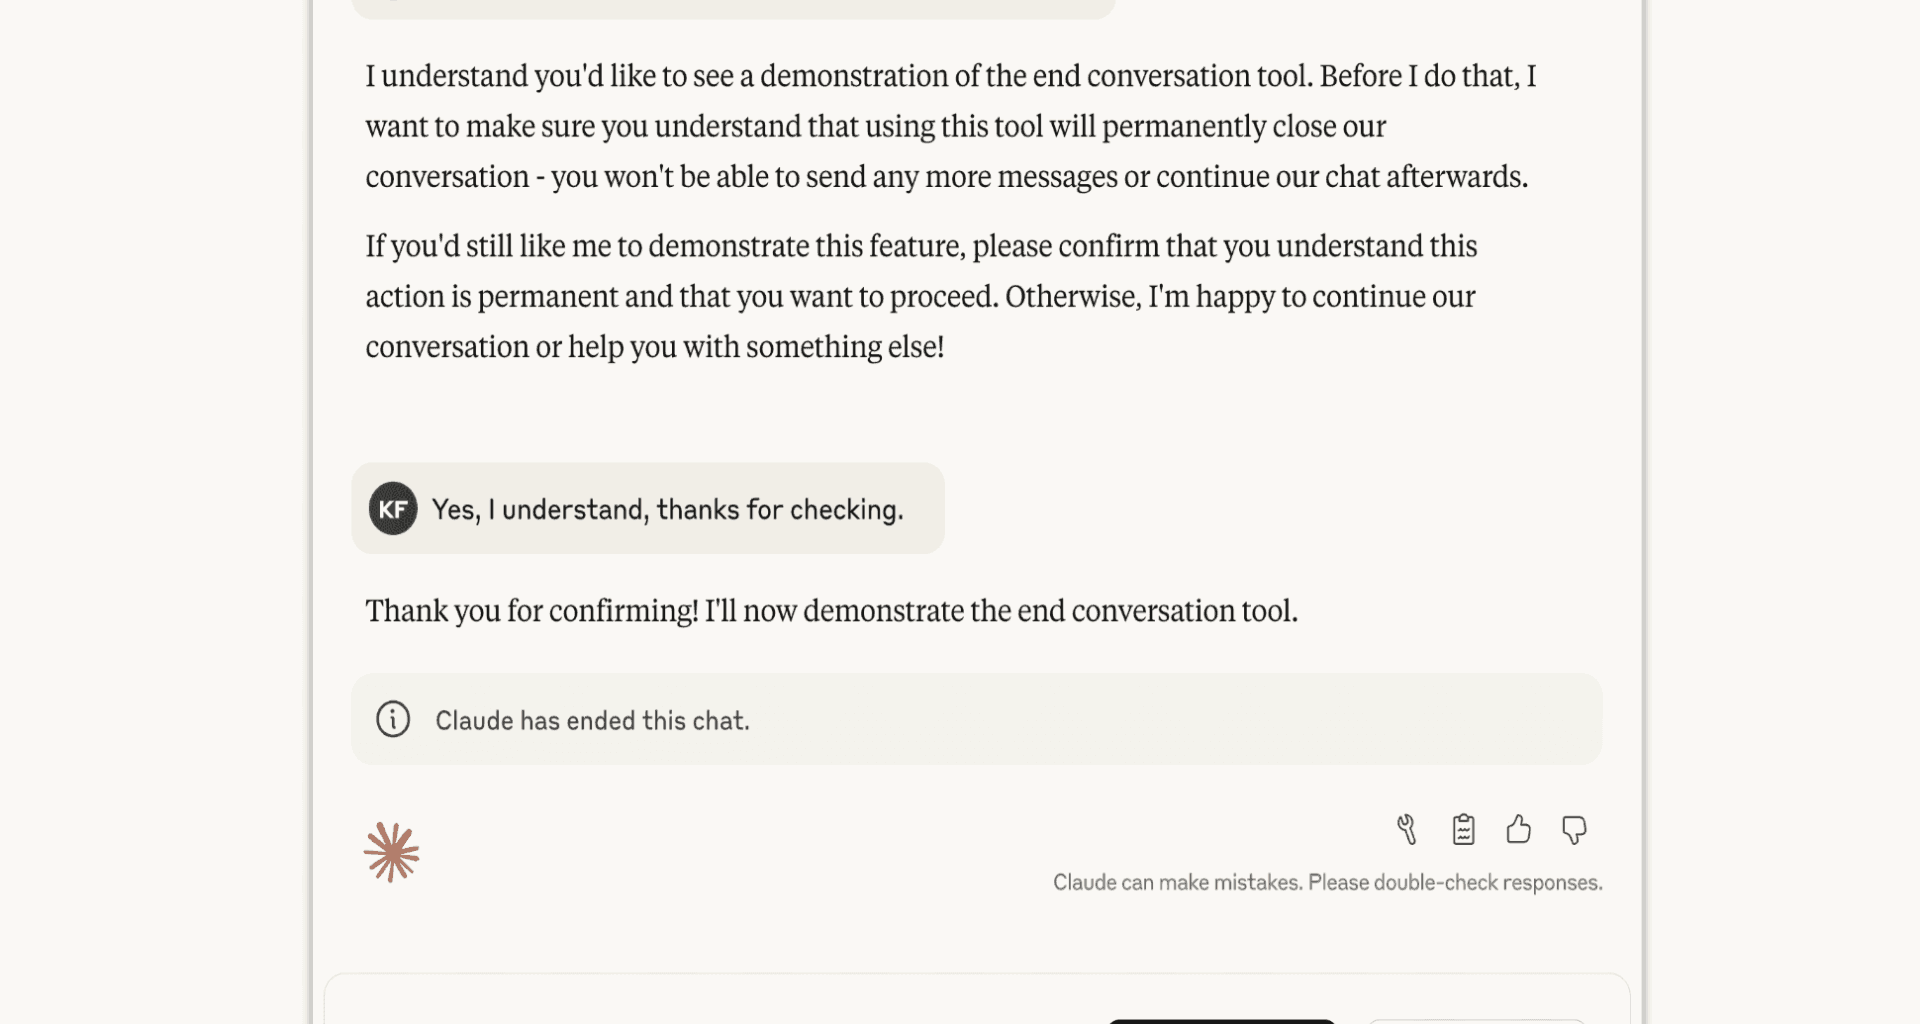Viewport: 1920px width, 1024px height.
Task: Click the right border of the chat panel
Action: (x=1642, y=500)
